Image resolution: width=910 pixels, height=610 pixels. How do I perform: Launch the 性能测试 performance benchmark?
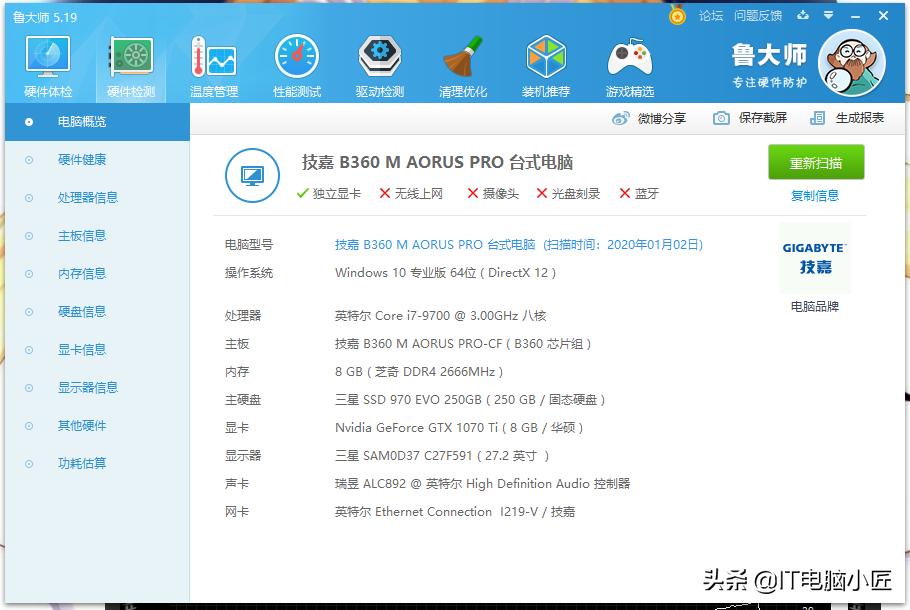click(x=296, y=63)
